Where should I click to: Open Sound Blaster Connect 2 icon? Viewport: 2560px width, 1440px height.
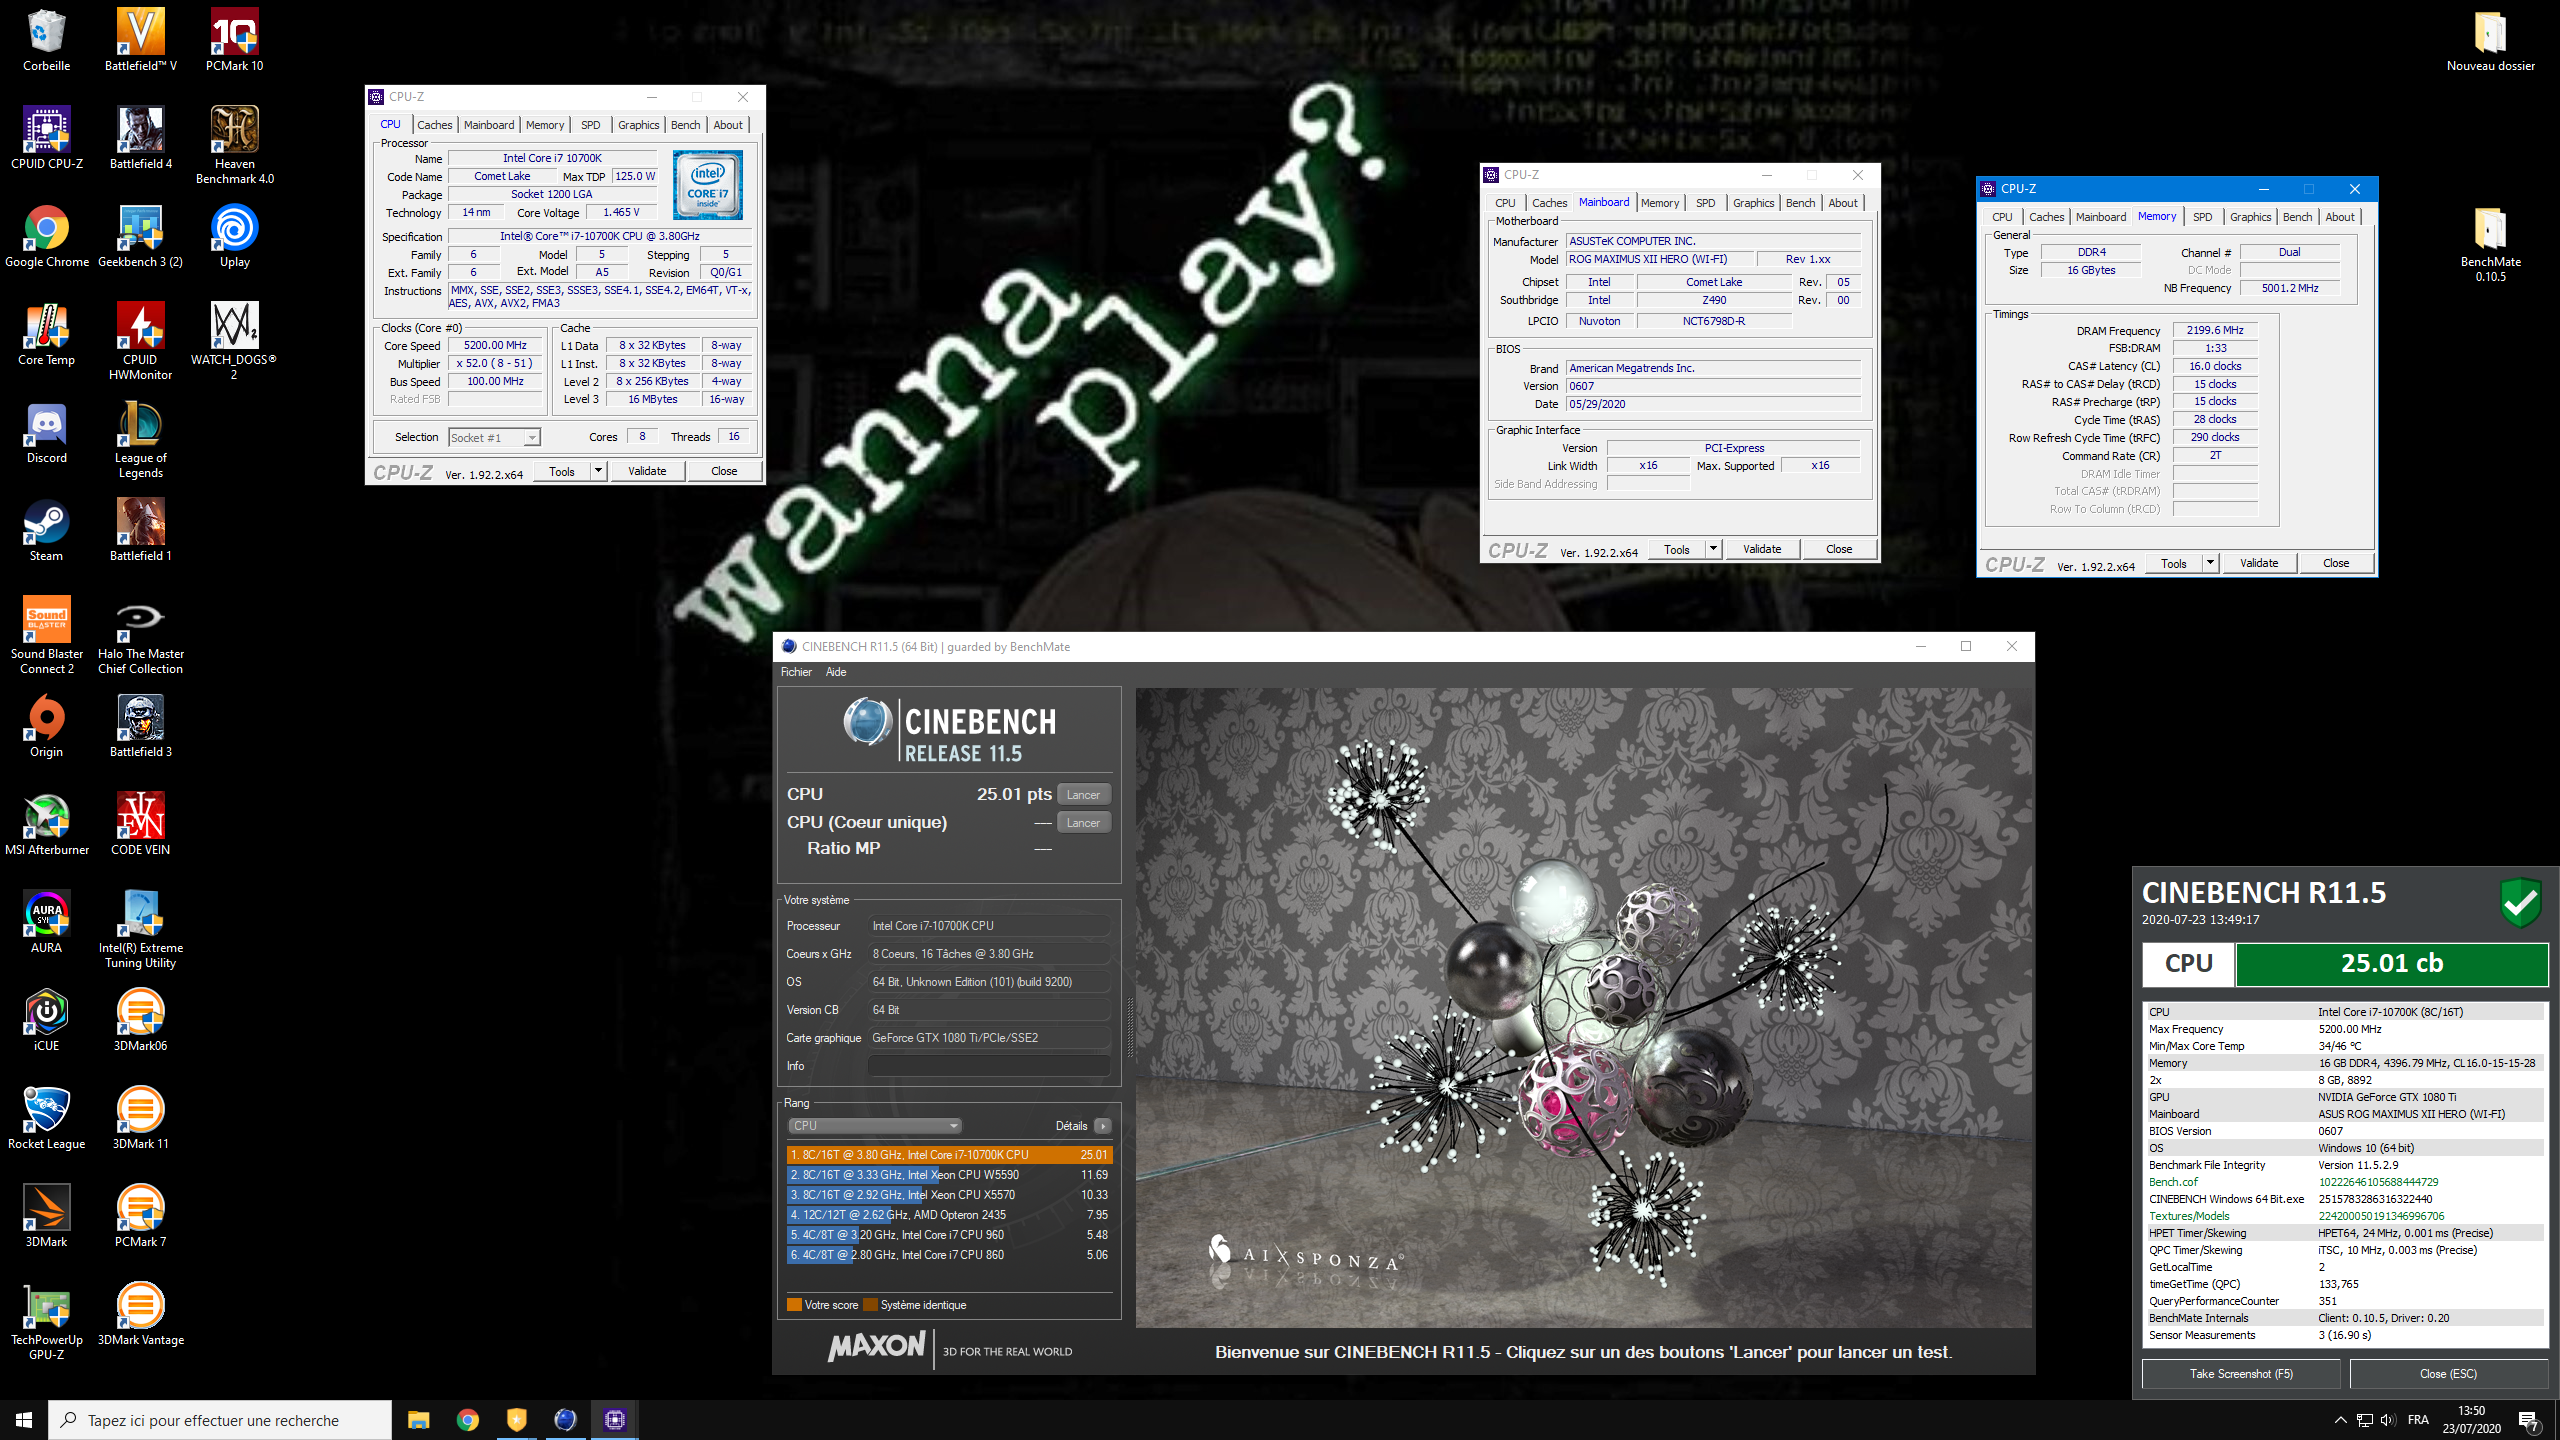click(x=46, y=636)
